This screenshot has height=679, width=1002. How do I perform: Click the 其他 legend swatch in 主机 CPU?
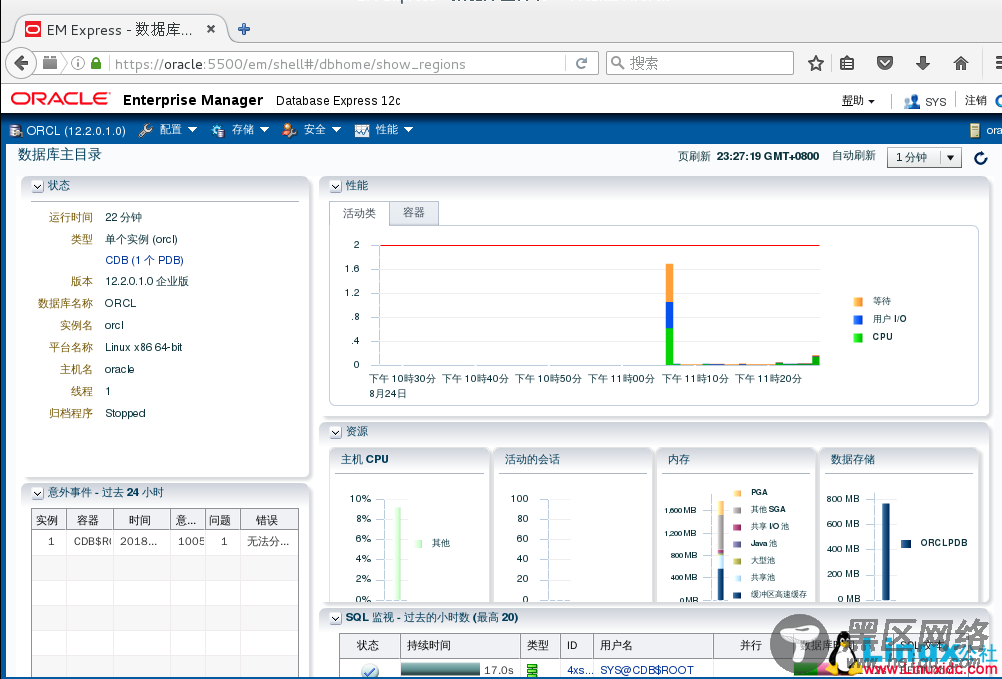[419, 544]
